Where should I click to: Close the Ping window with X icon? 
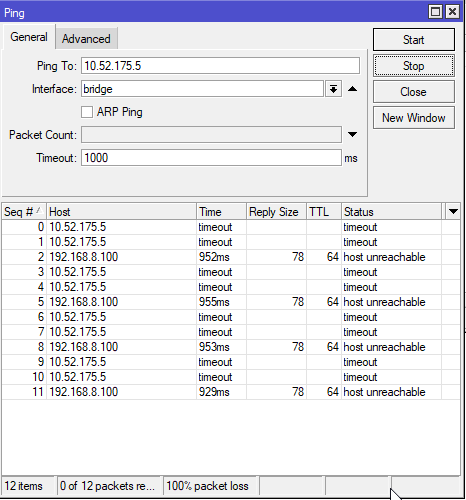pos(452,12)
